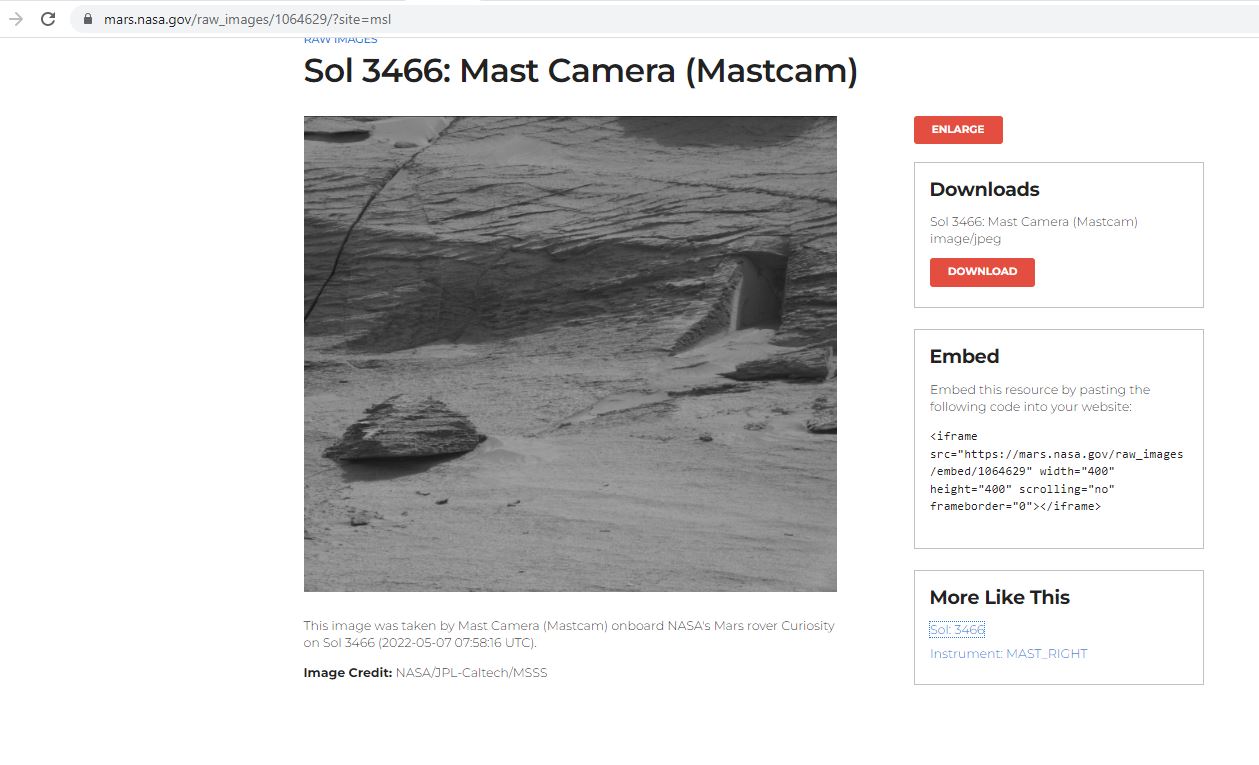Click the 'Embed this resource' description text
Screen dimensions: 1259x765
(1040, 398)
